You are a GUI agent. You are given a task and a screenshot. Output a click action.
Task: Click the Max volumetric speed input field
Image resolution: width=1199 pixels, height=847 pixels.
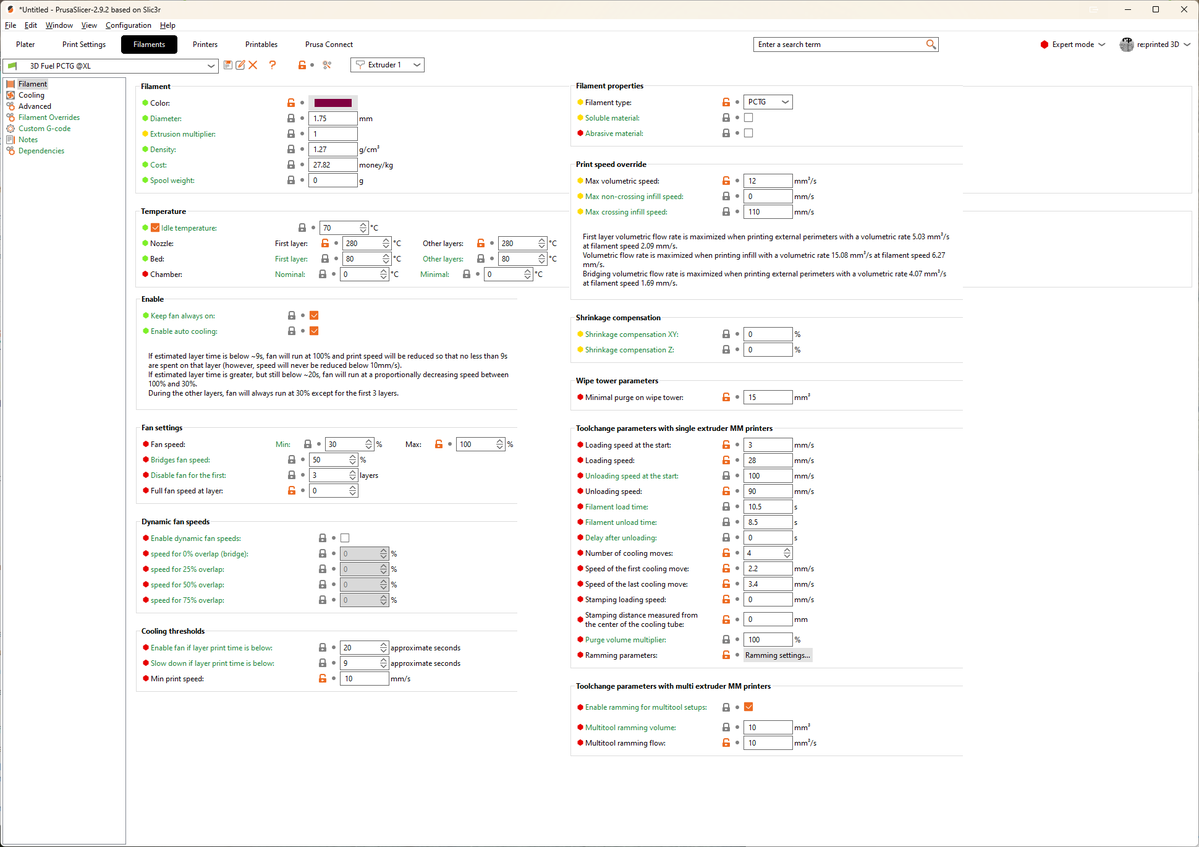[768, 180]
